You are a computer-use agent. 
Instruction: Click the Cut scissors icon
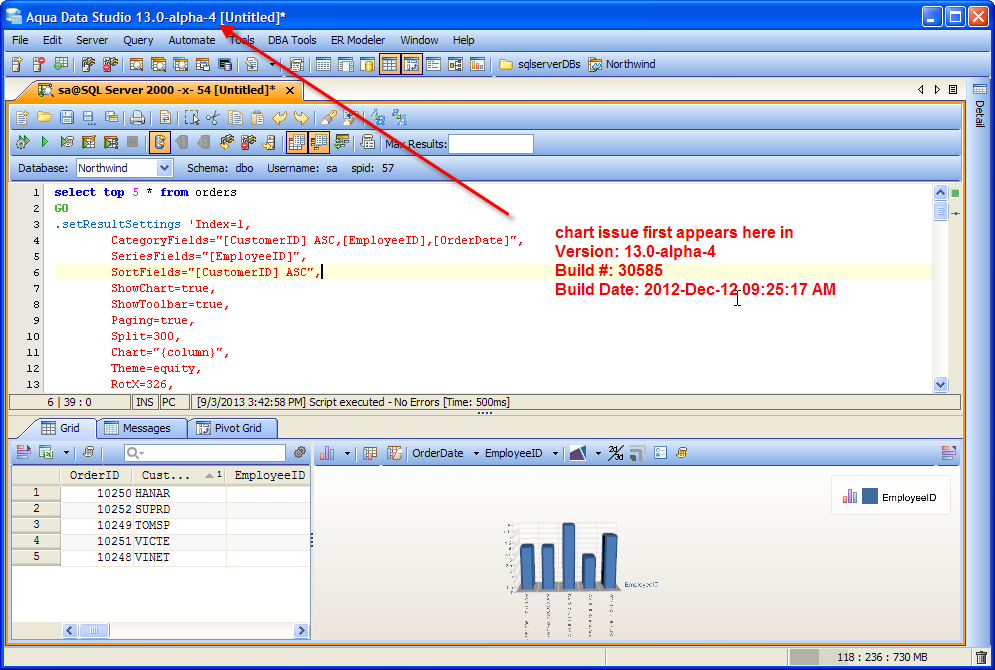point(213,117)
